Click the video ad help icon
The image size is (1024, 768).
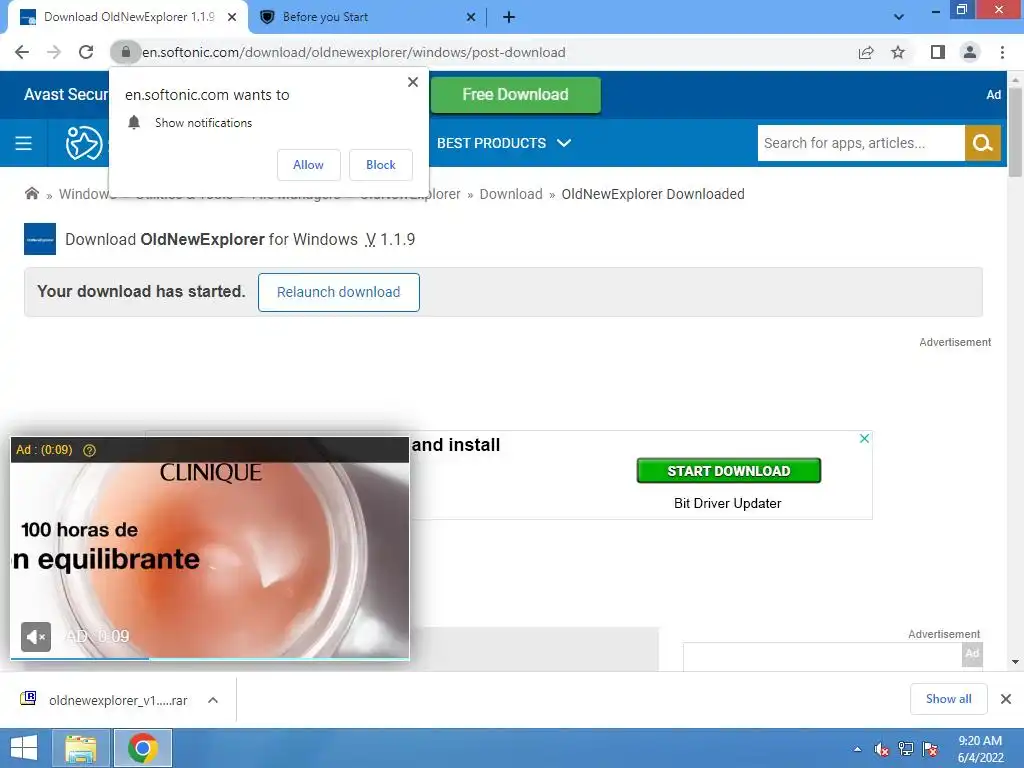tap(89, 450)
